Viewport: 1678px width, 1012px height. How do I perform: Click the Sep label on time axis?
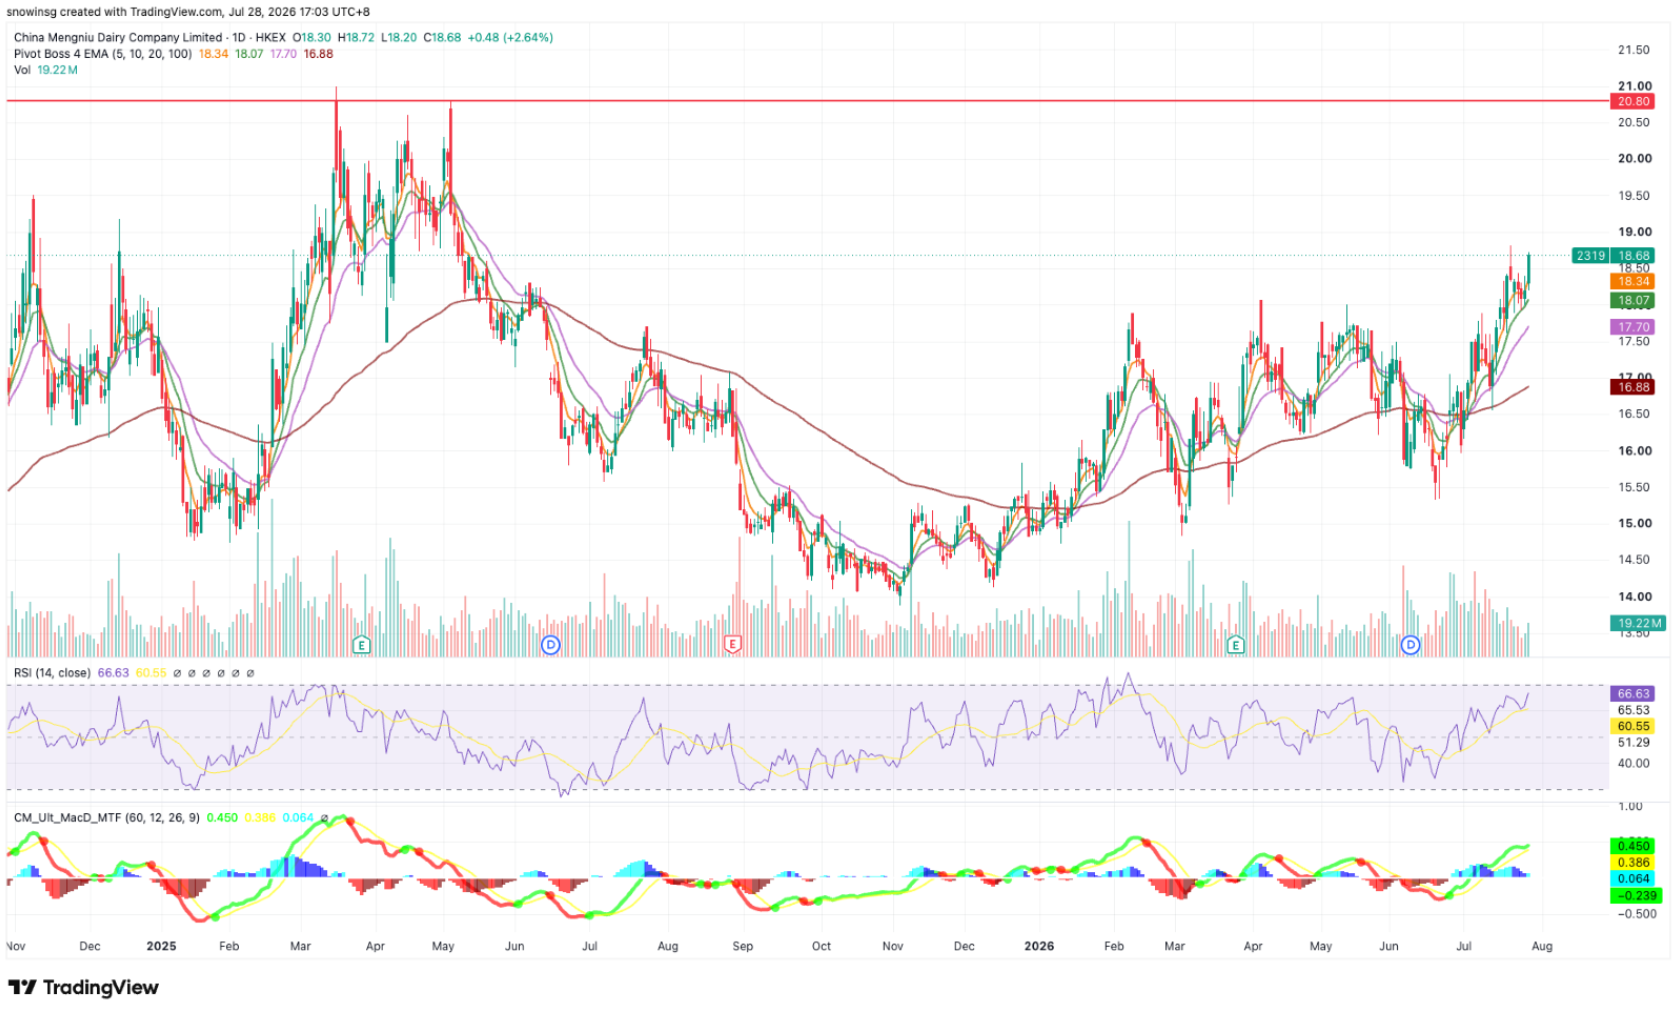[743, 946]
